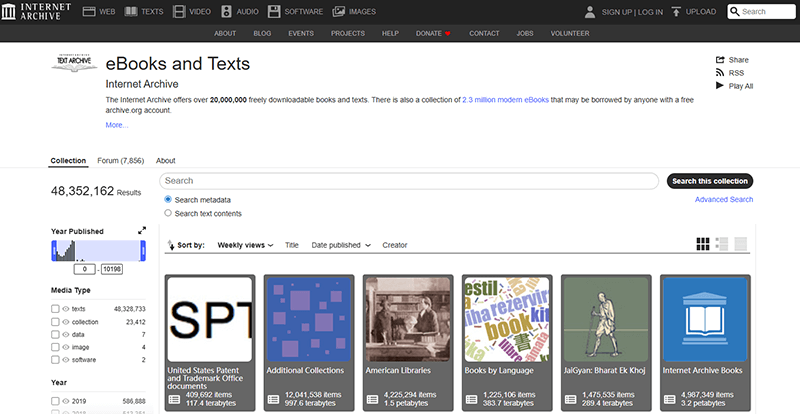Click the user avatar icon

(x=590, y=12)
